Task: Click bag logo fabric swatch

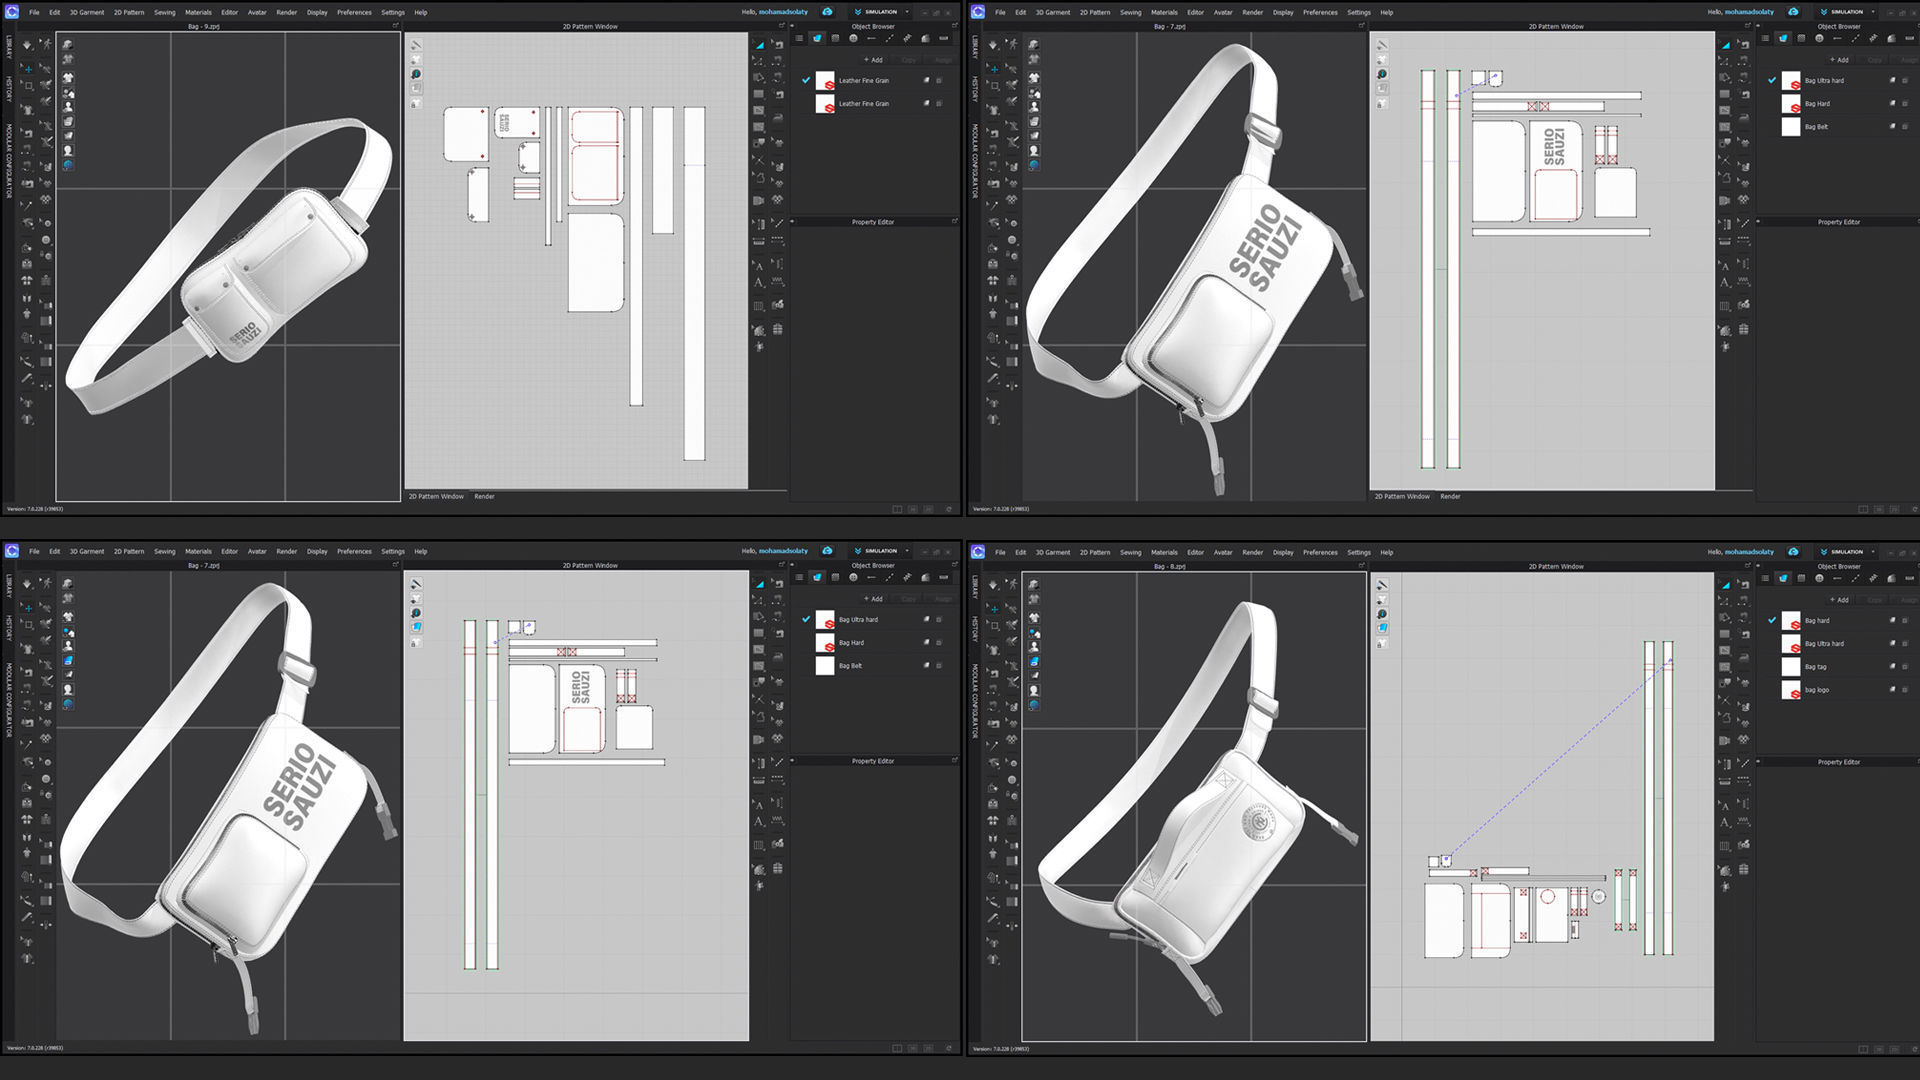Action: click(1791, 689)
